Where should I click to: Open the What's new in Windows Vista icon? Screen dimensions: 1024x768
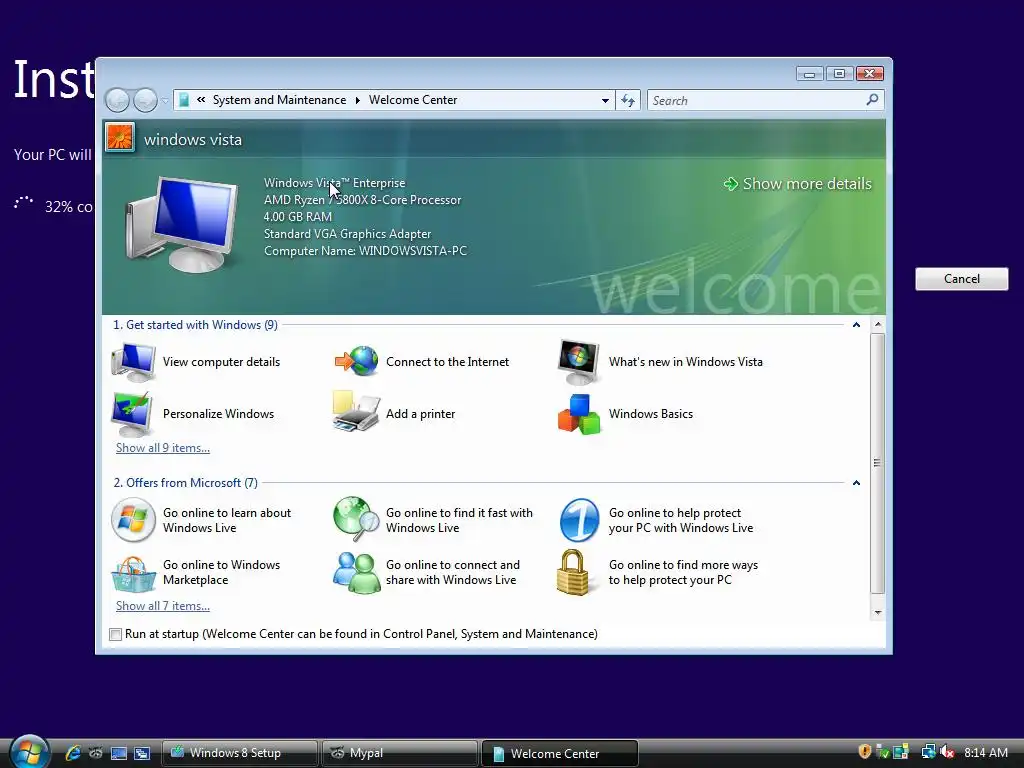click(x=579, y=362)
